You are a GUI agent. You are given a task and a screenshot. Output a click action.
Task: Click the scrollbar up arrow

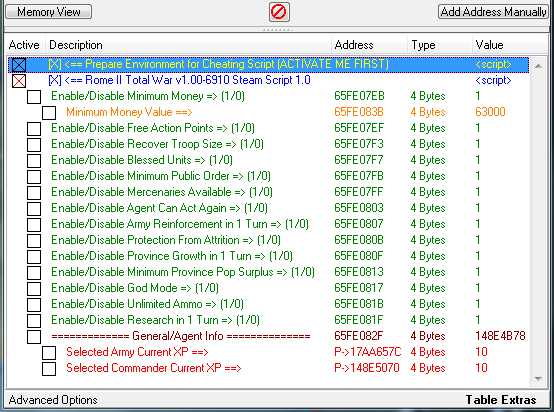(538, 66)
